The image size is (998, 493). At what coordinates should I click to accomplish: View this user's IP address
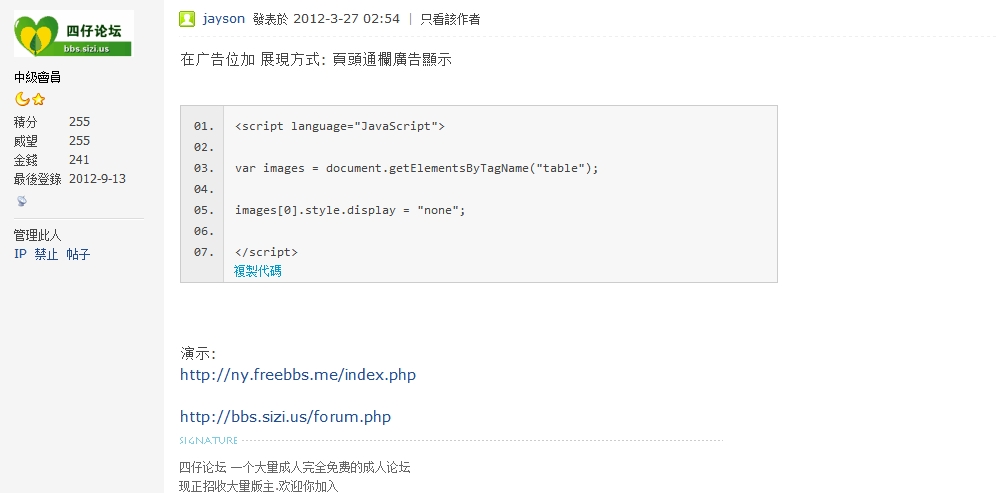point(20,254)
